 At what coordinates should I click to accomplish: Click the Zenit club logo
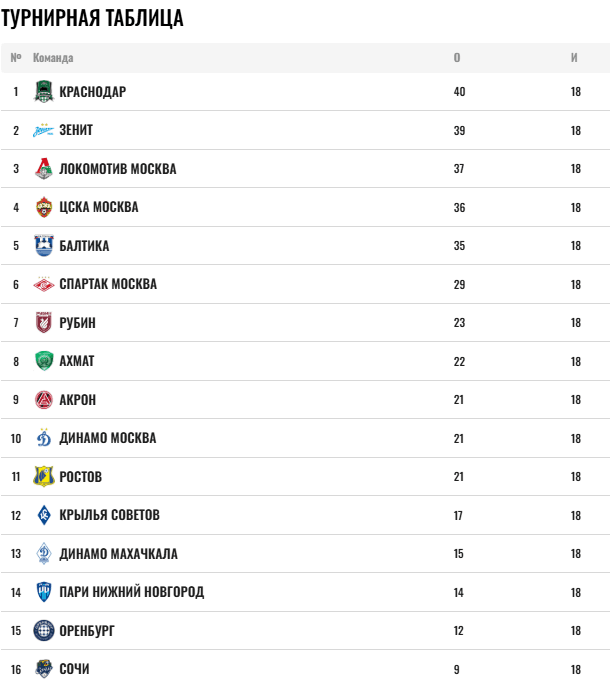[43, 130]
